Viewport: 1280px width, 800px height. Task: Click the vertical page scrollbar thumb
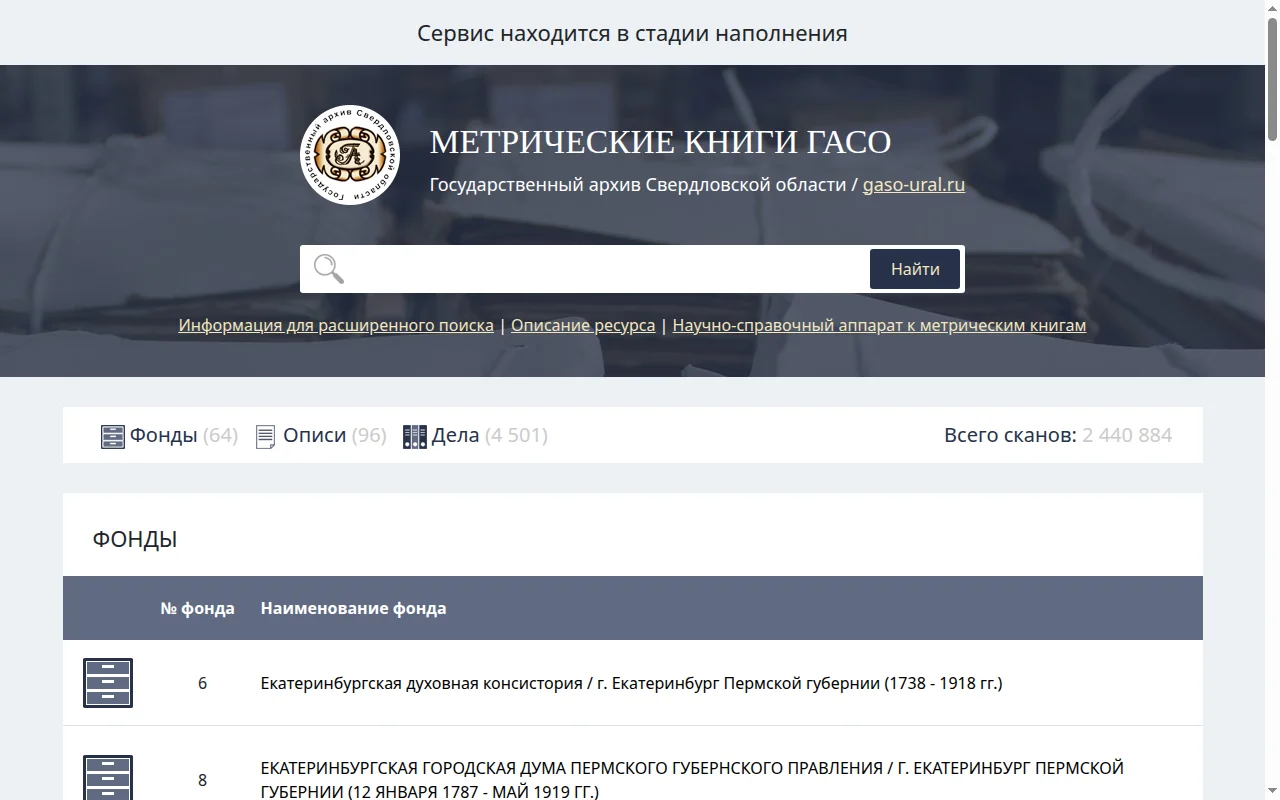point(1272,80)
